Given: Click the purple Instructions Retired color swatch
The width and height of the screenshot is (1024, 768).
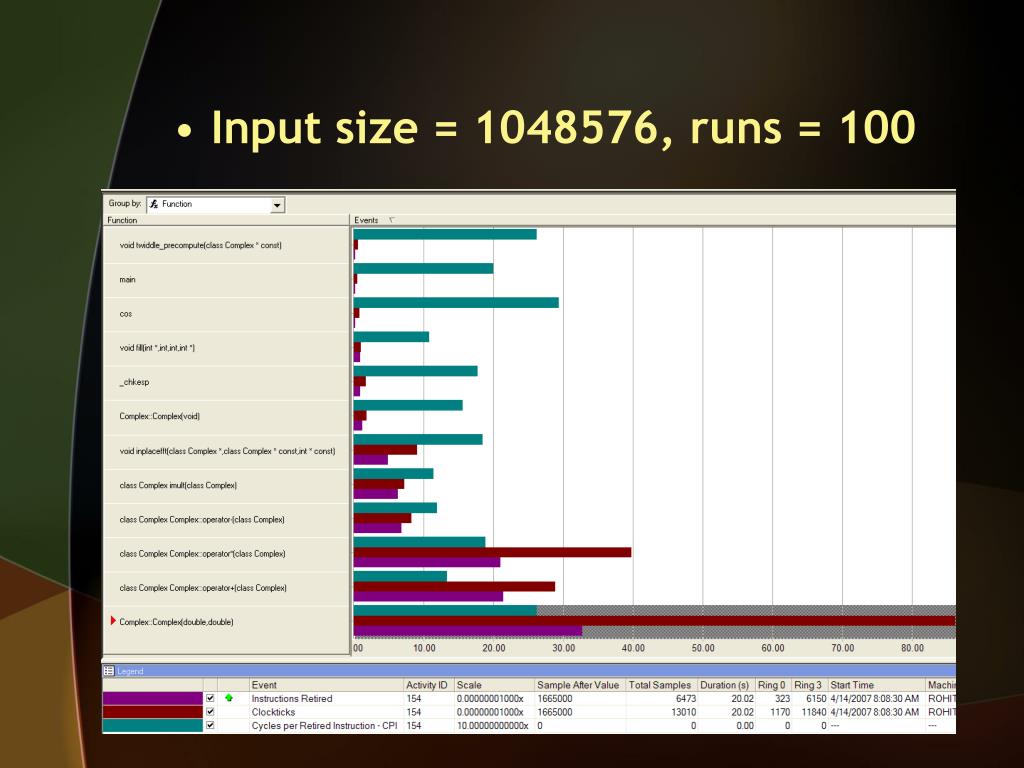Looking at the screenshot, I should click(153, 698).
